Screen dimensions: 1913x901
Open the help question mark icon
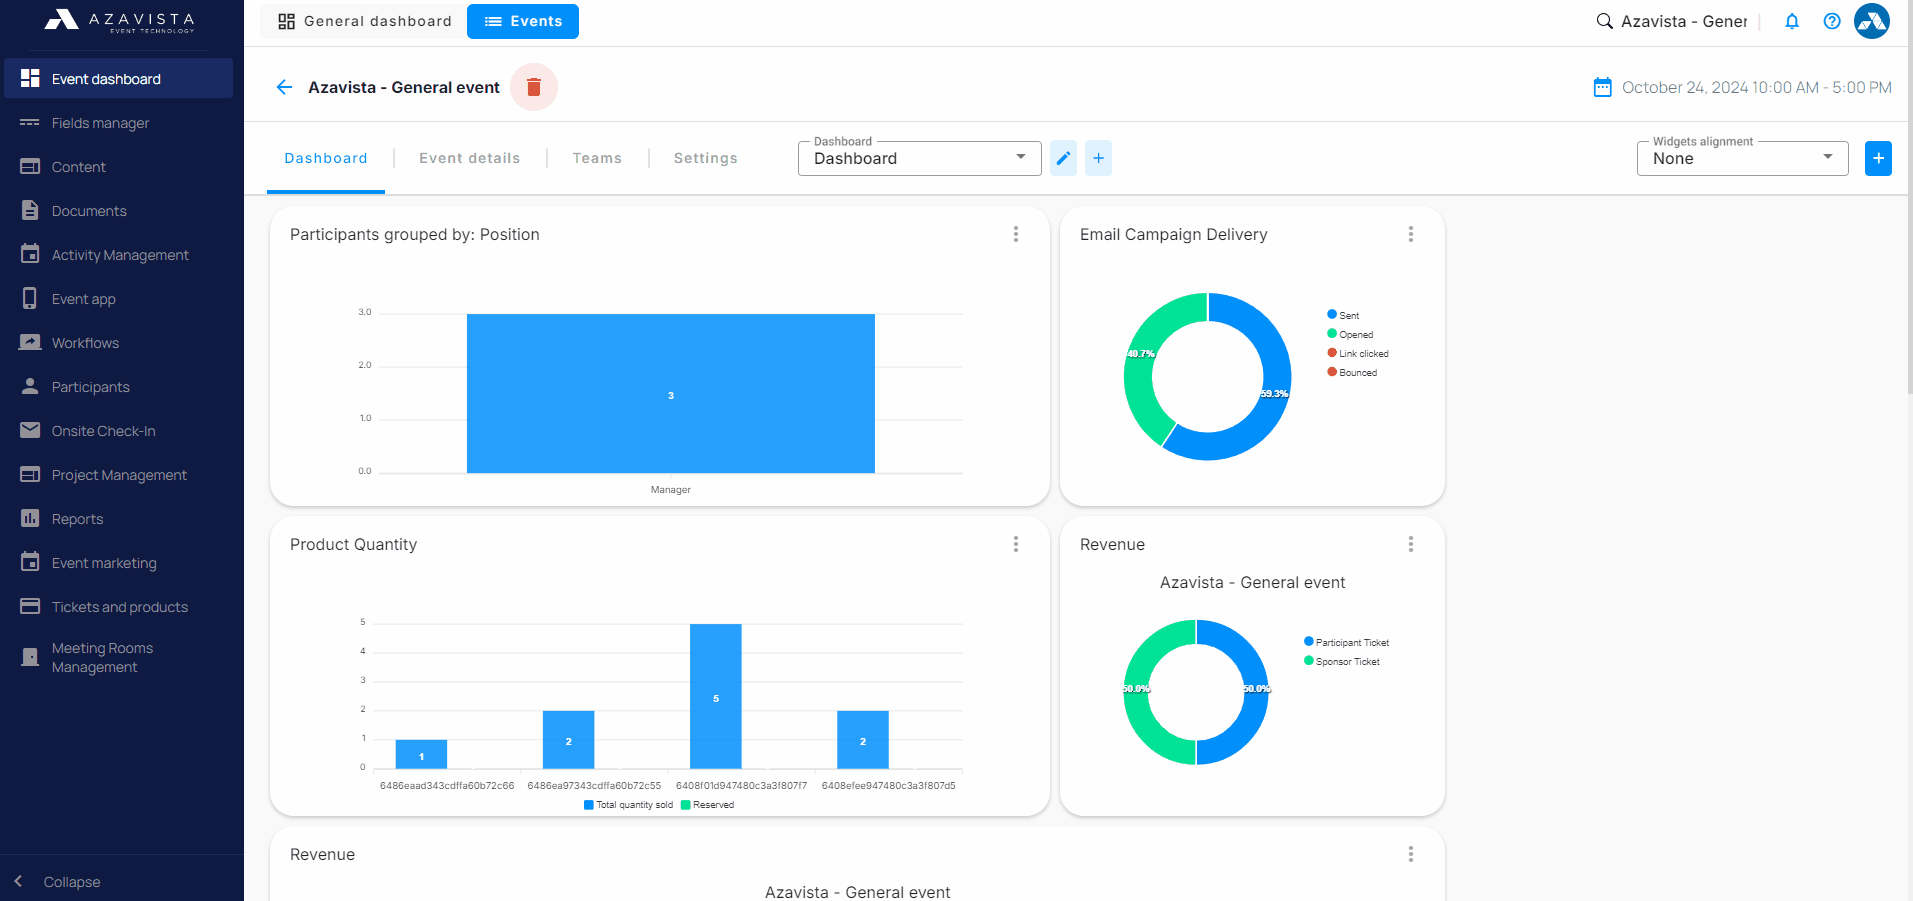click(x=1832, y=21)
